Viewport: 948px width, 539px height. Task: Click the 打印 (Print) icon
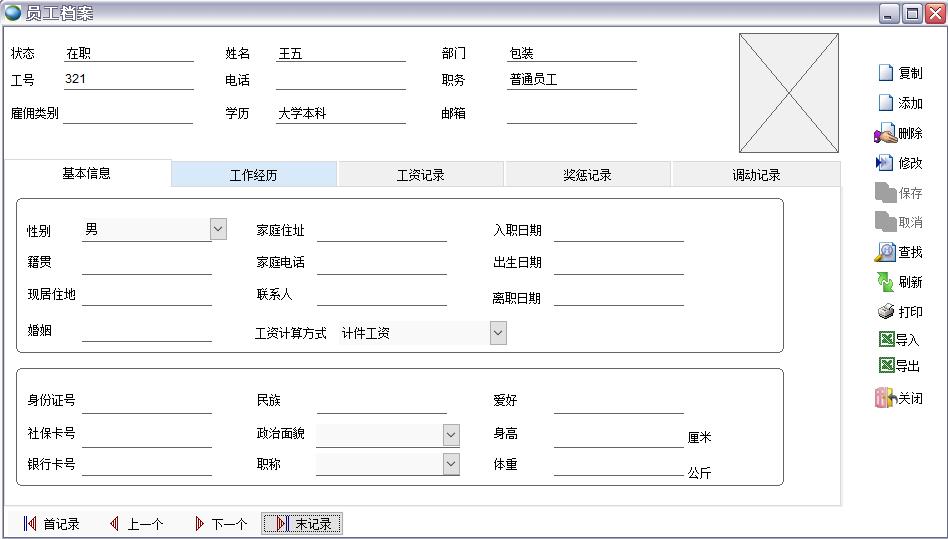pos(885,312)
